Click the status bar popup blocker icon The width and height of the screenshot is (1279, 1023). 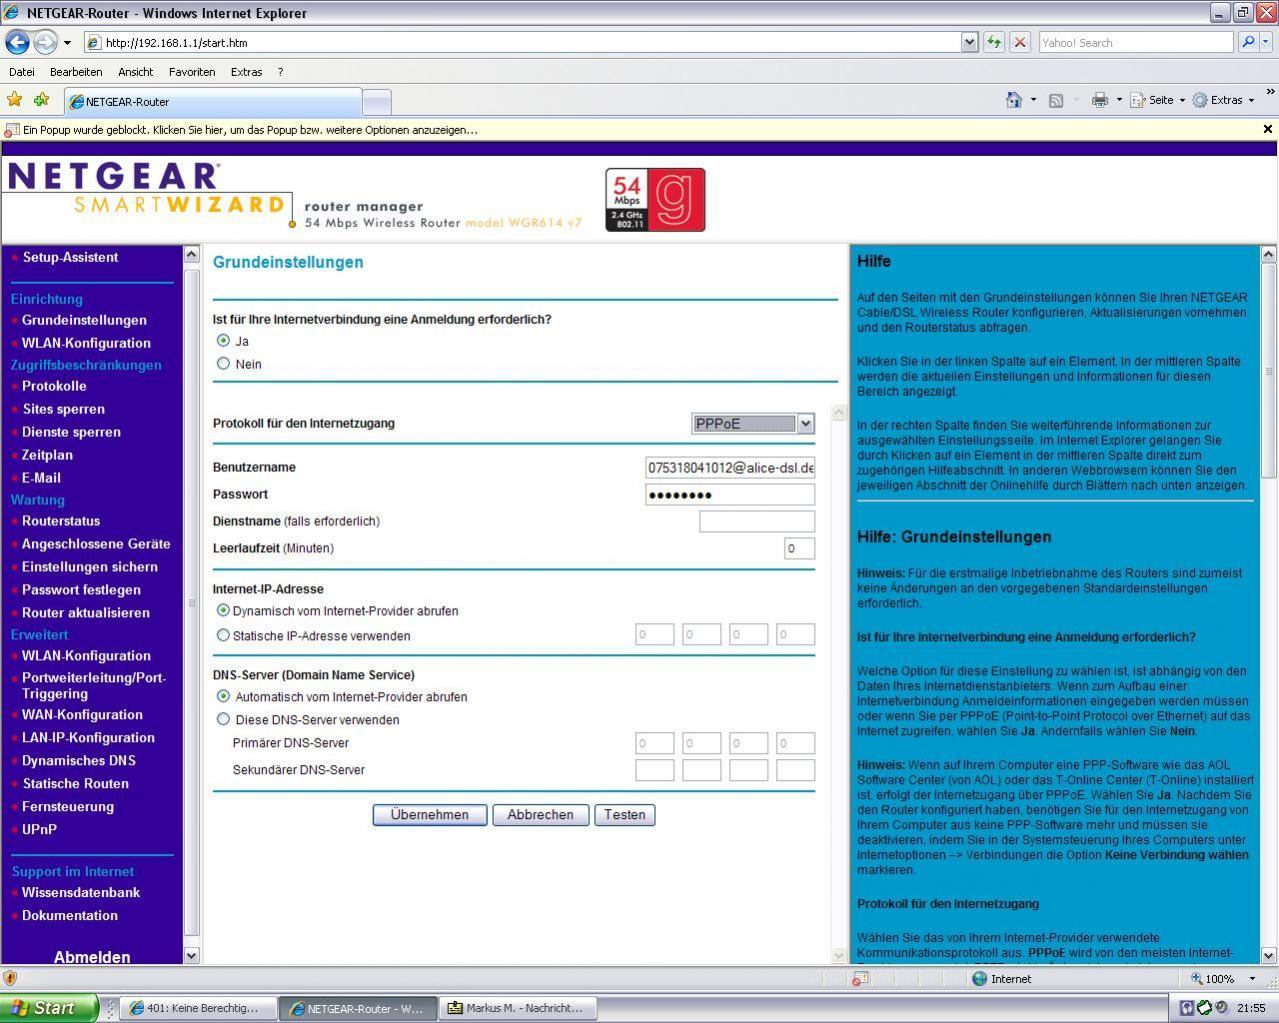point(859,979)
